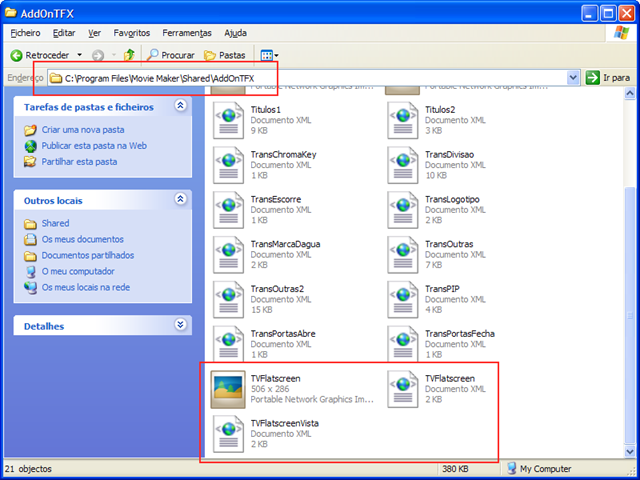640x480 pixels.
Task: Select the Titulos2 XML file icon
Action: [x=403, y=120]
